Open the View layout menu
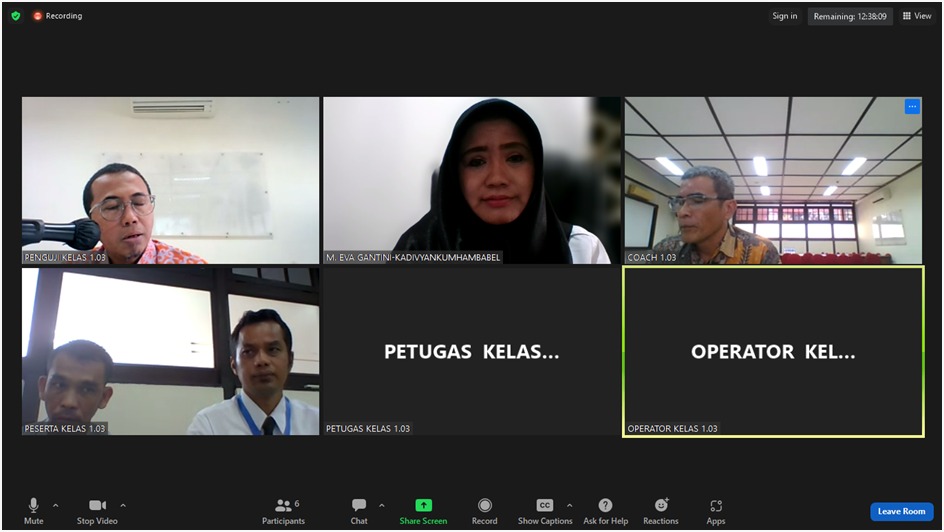944x532 pixels. click(917, 16)
